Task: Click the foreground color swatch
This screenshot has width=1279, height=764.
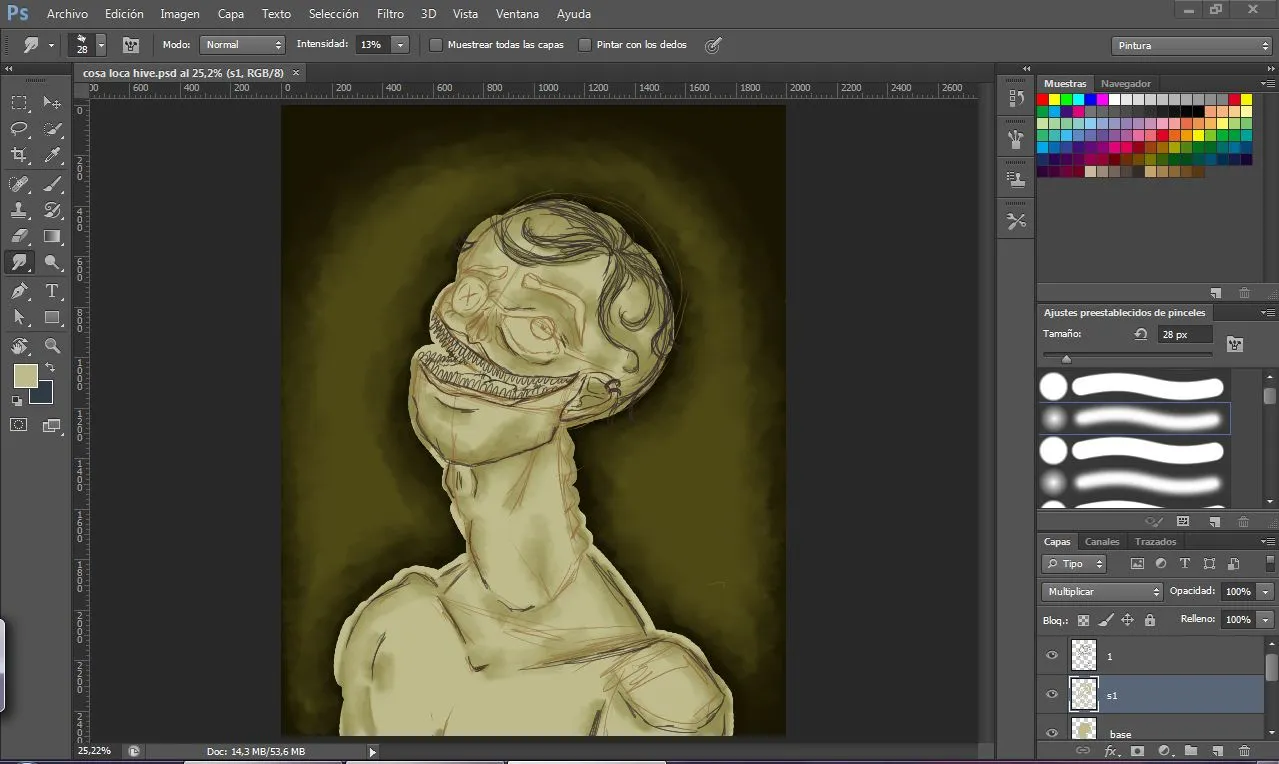Action: 25,375
